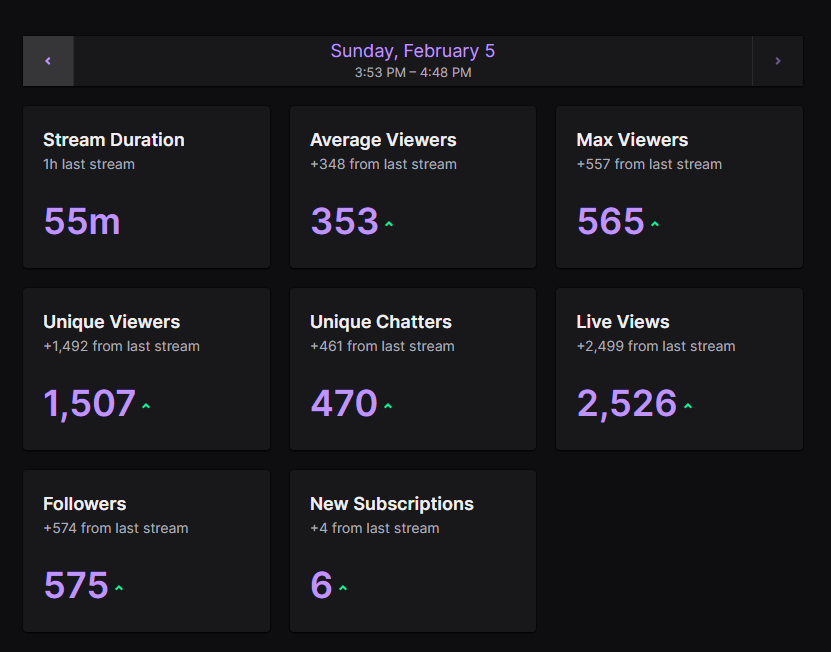The width and height of the screenshot is (831, 652).
Task: Click the 3:53 PM – 4:48 PM time range
Action: pyautogui.click(x=413, y=73)
